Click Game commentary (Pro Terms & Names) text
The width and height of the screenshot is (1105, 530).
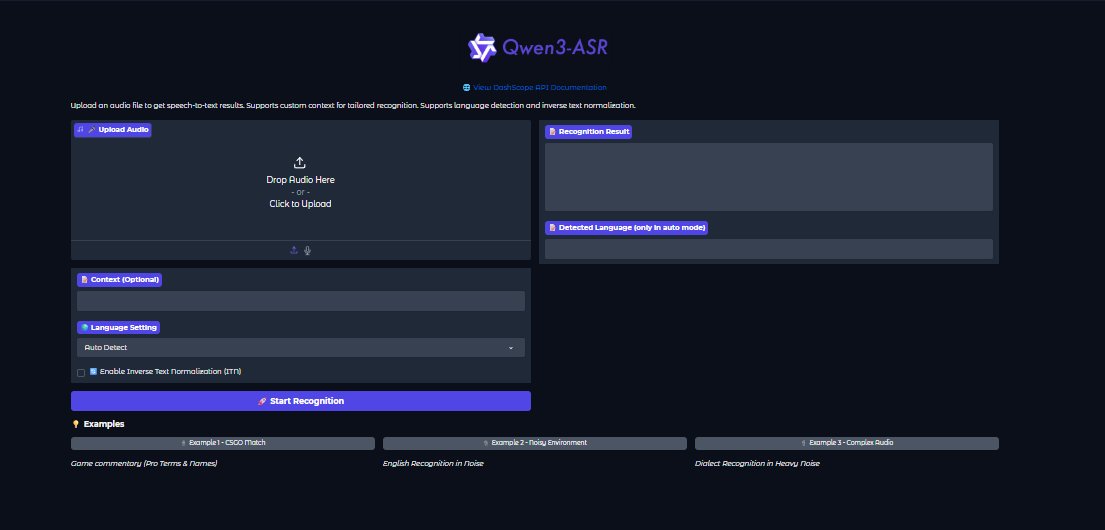(144, 464)
